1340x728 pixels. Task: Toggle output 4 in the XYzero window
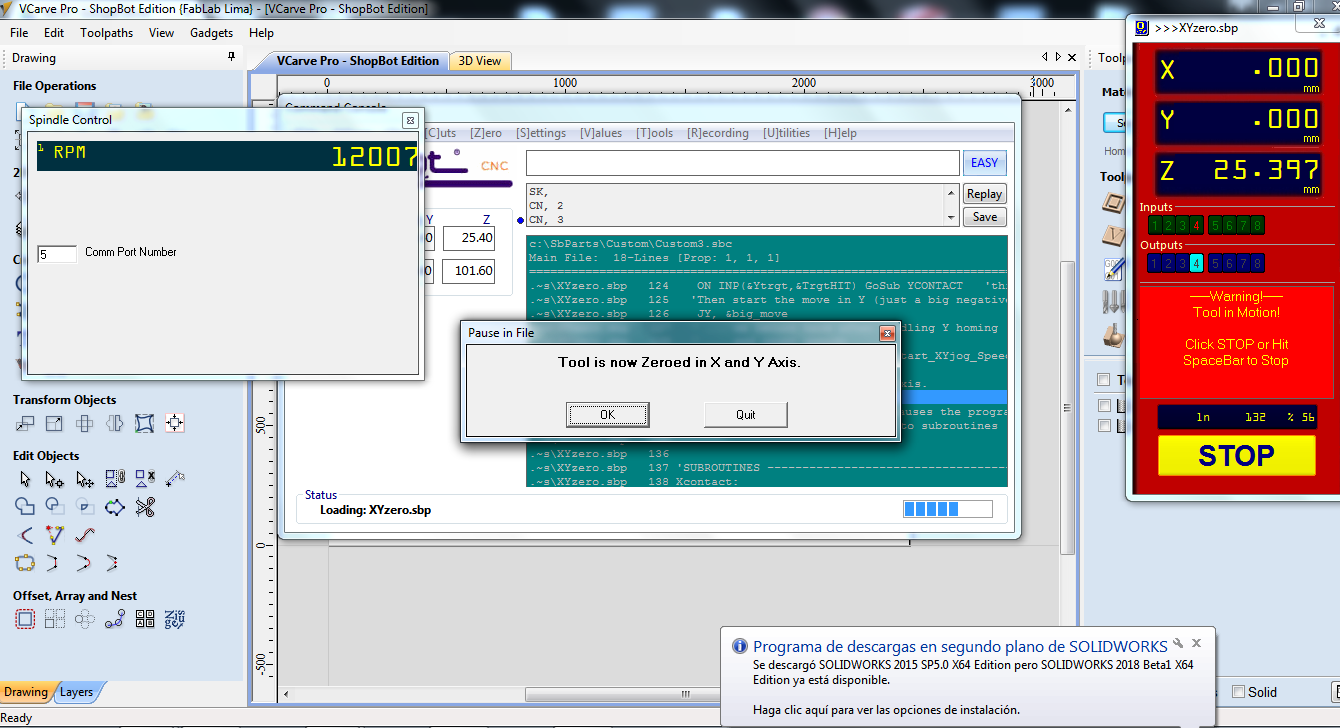1196,264
